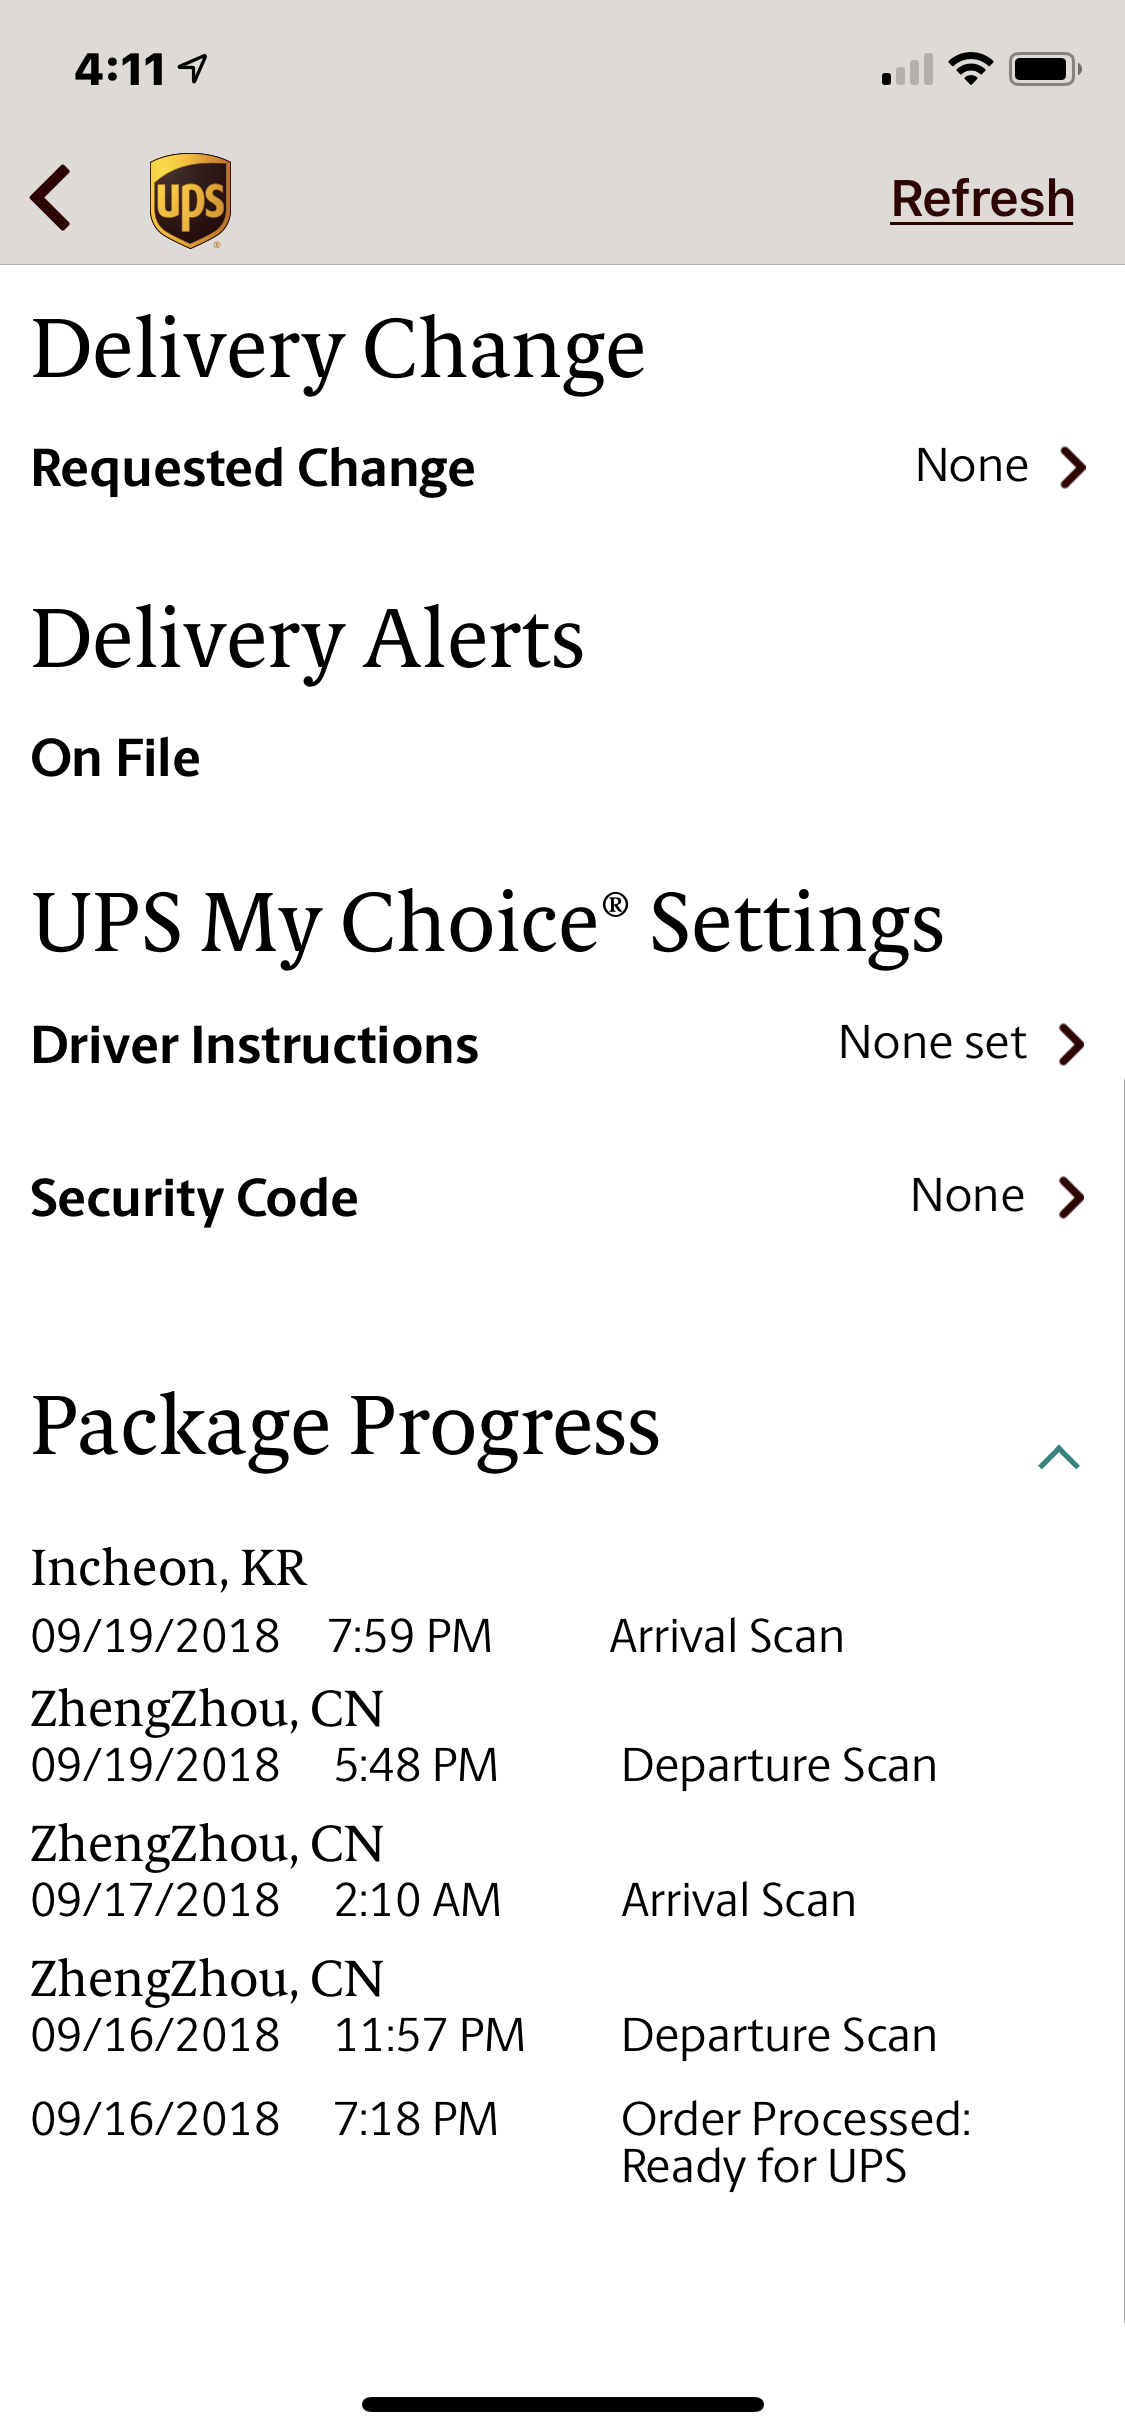
Task: Open Driver Instructions chevron arrow
Action: pyautogui.click(x=1072, y=1044)
